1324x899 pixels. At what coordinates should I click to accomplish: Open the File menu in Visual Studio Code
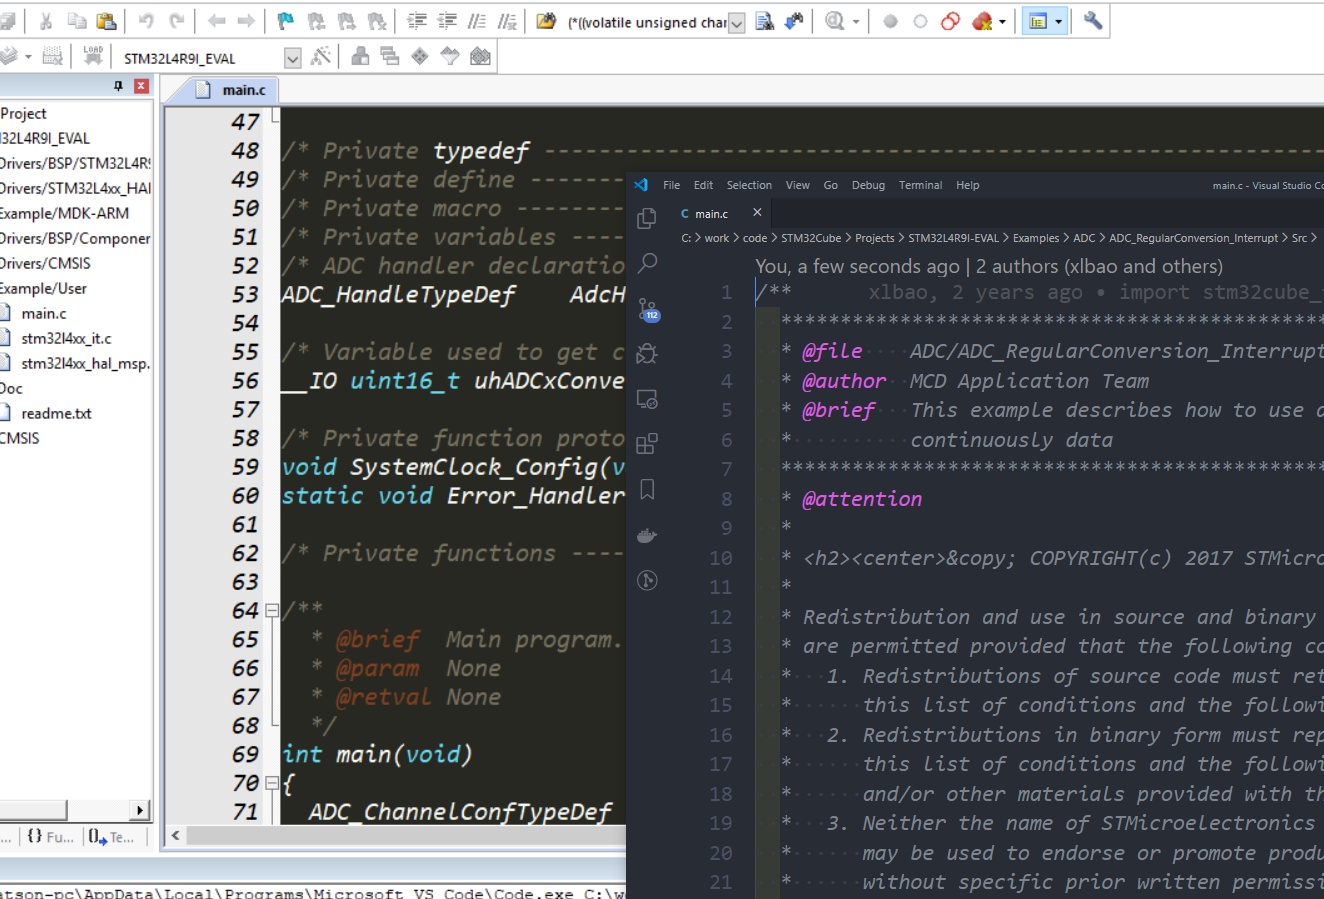click(x=671, y=185)
